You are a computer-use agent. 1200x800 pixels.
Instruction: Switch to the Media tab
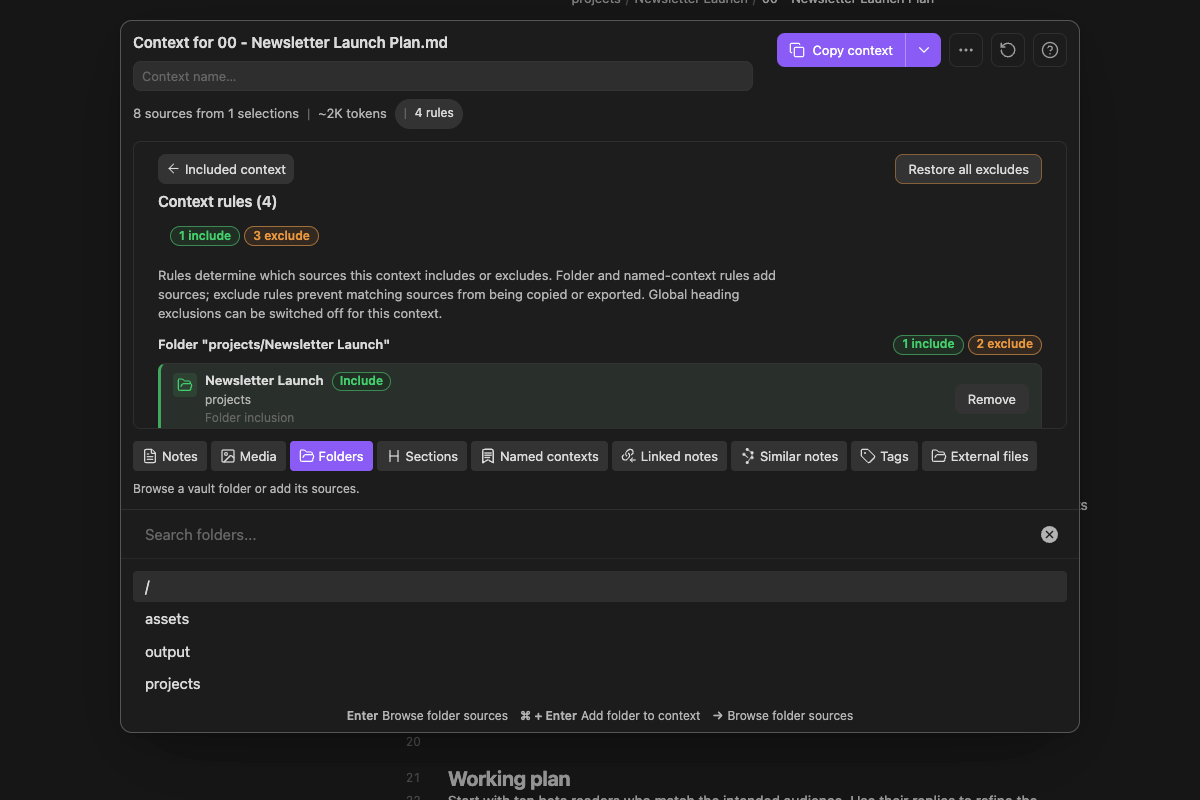click(x=248, y=456)
